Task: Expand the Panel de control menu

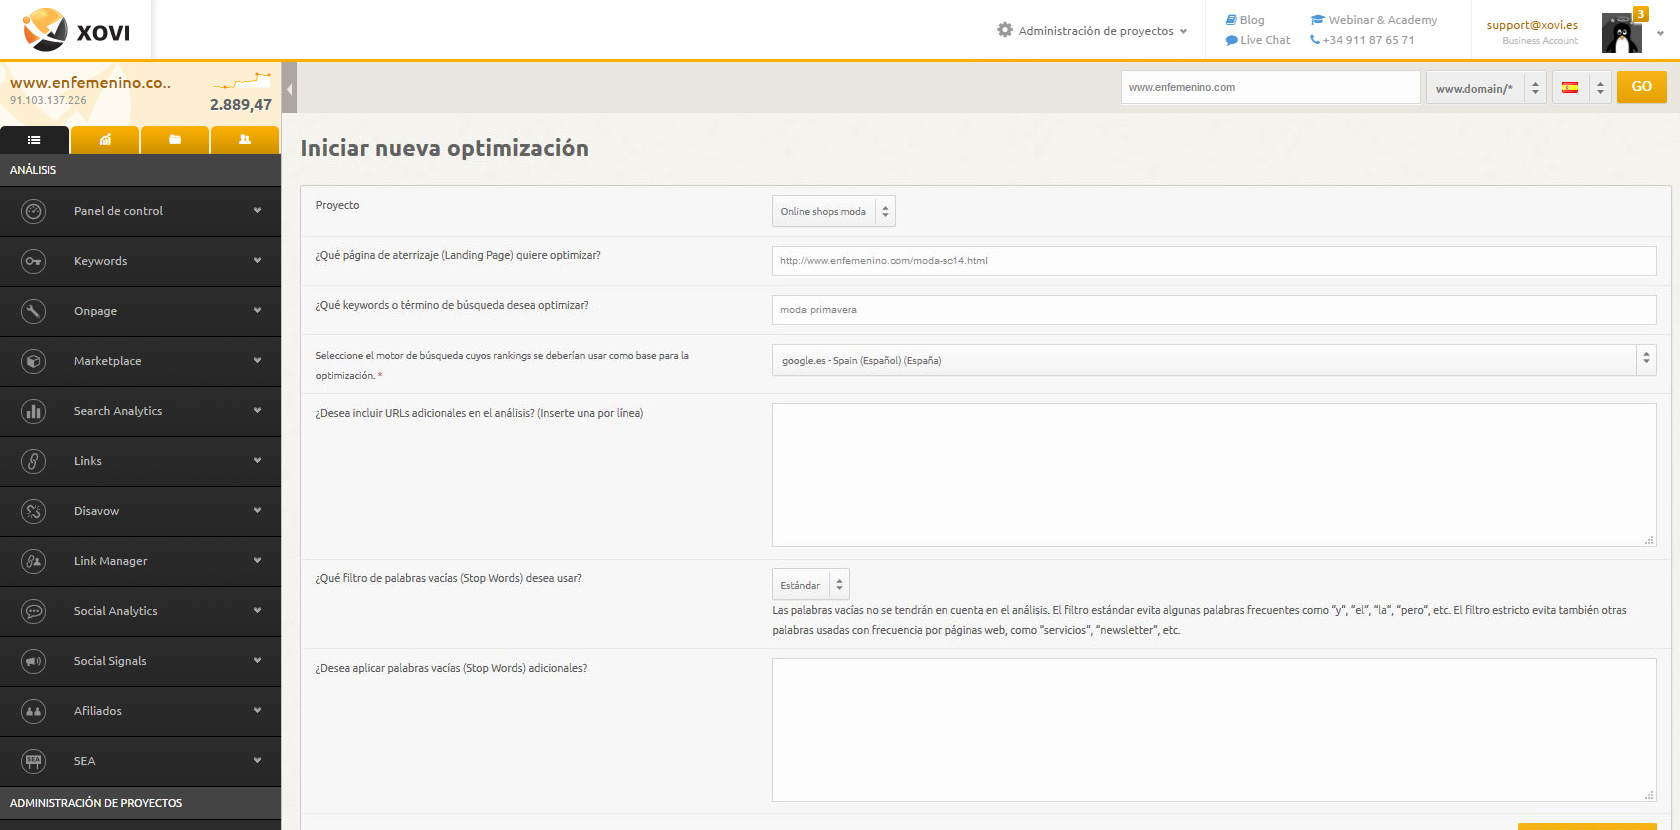Action: (x=140, y=211)
